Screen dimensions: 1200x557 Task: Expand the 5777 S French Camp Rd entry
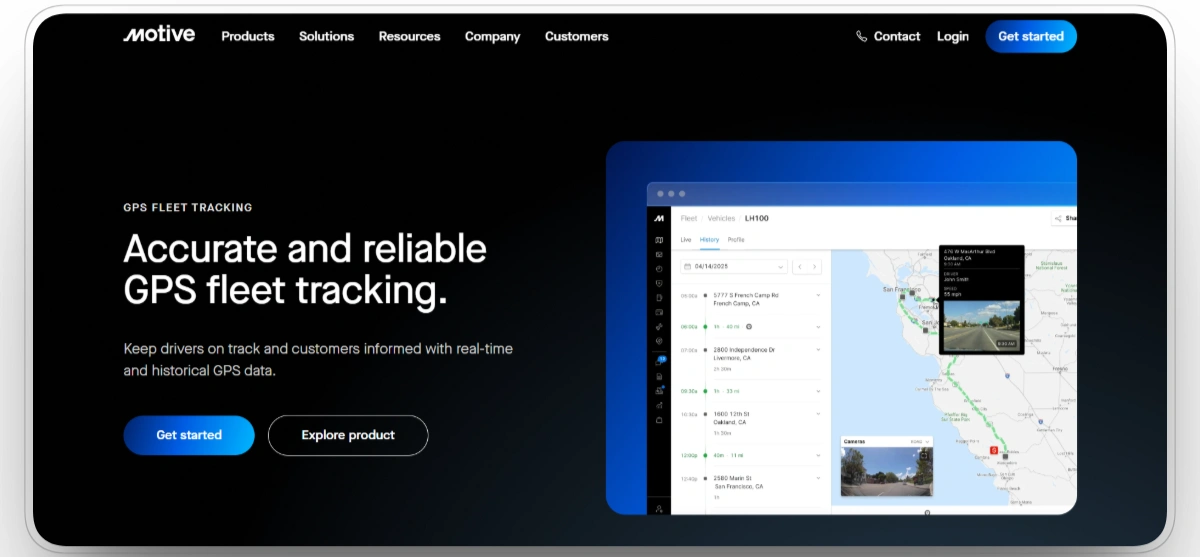click(x=818, y=295)
